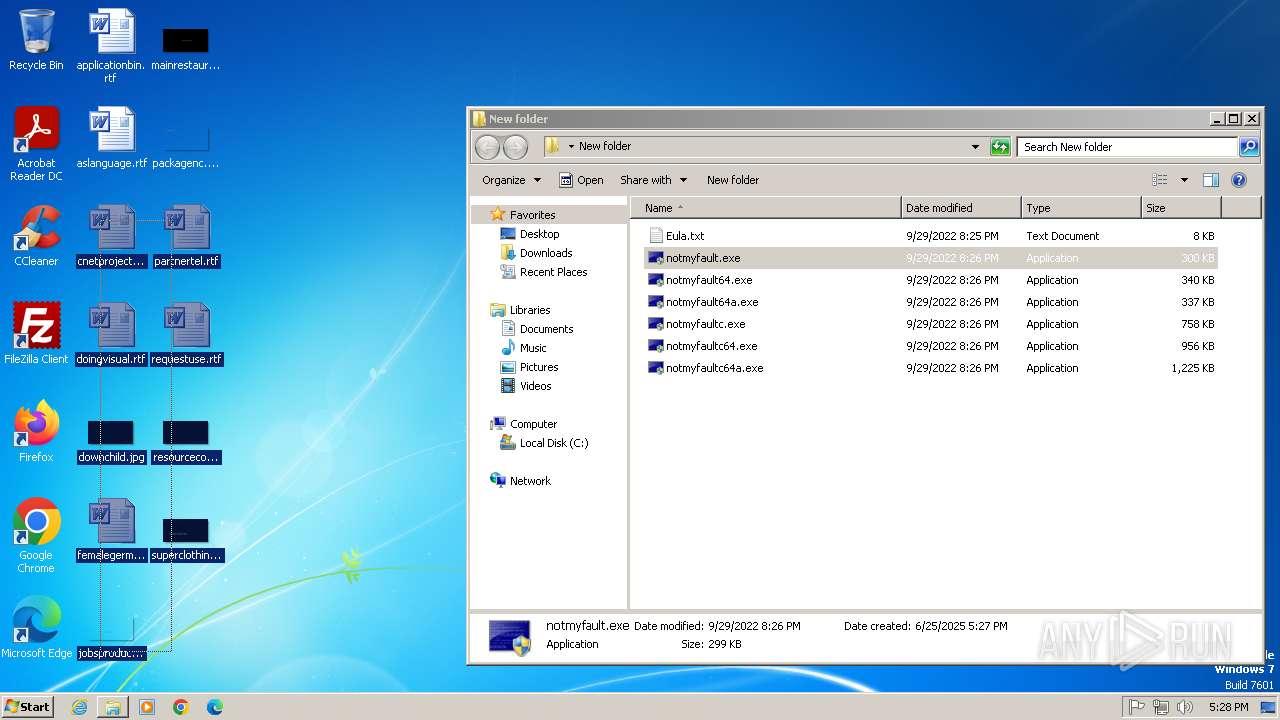Open Pictures library
Screen dimensions: 1280x720
[x=539, y=367]
